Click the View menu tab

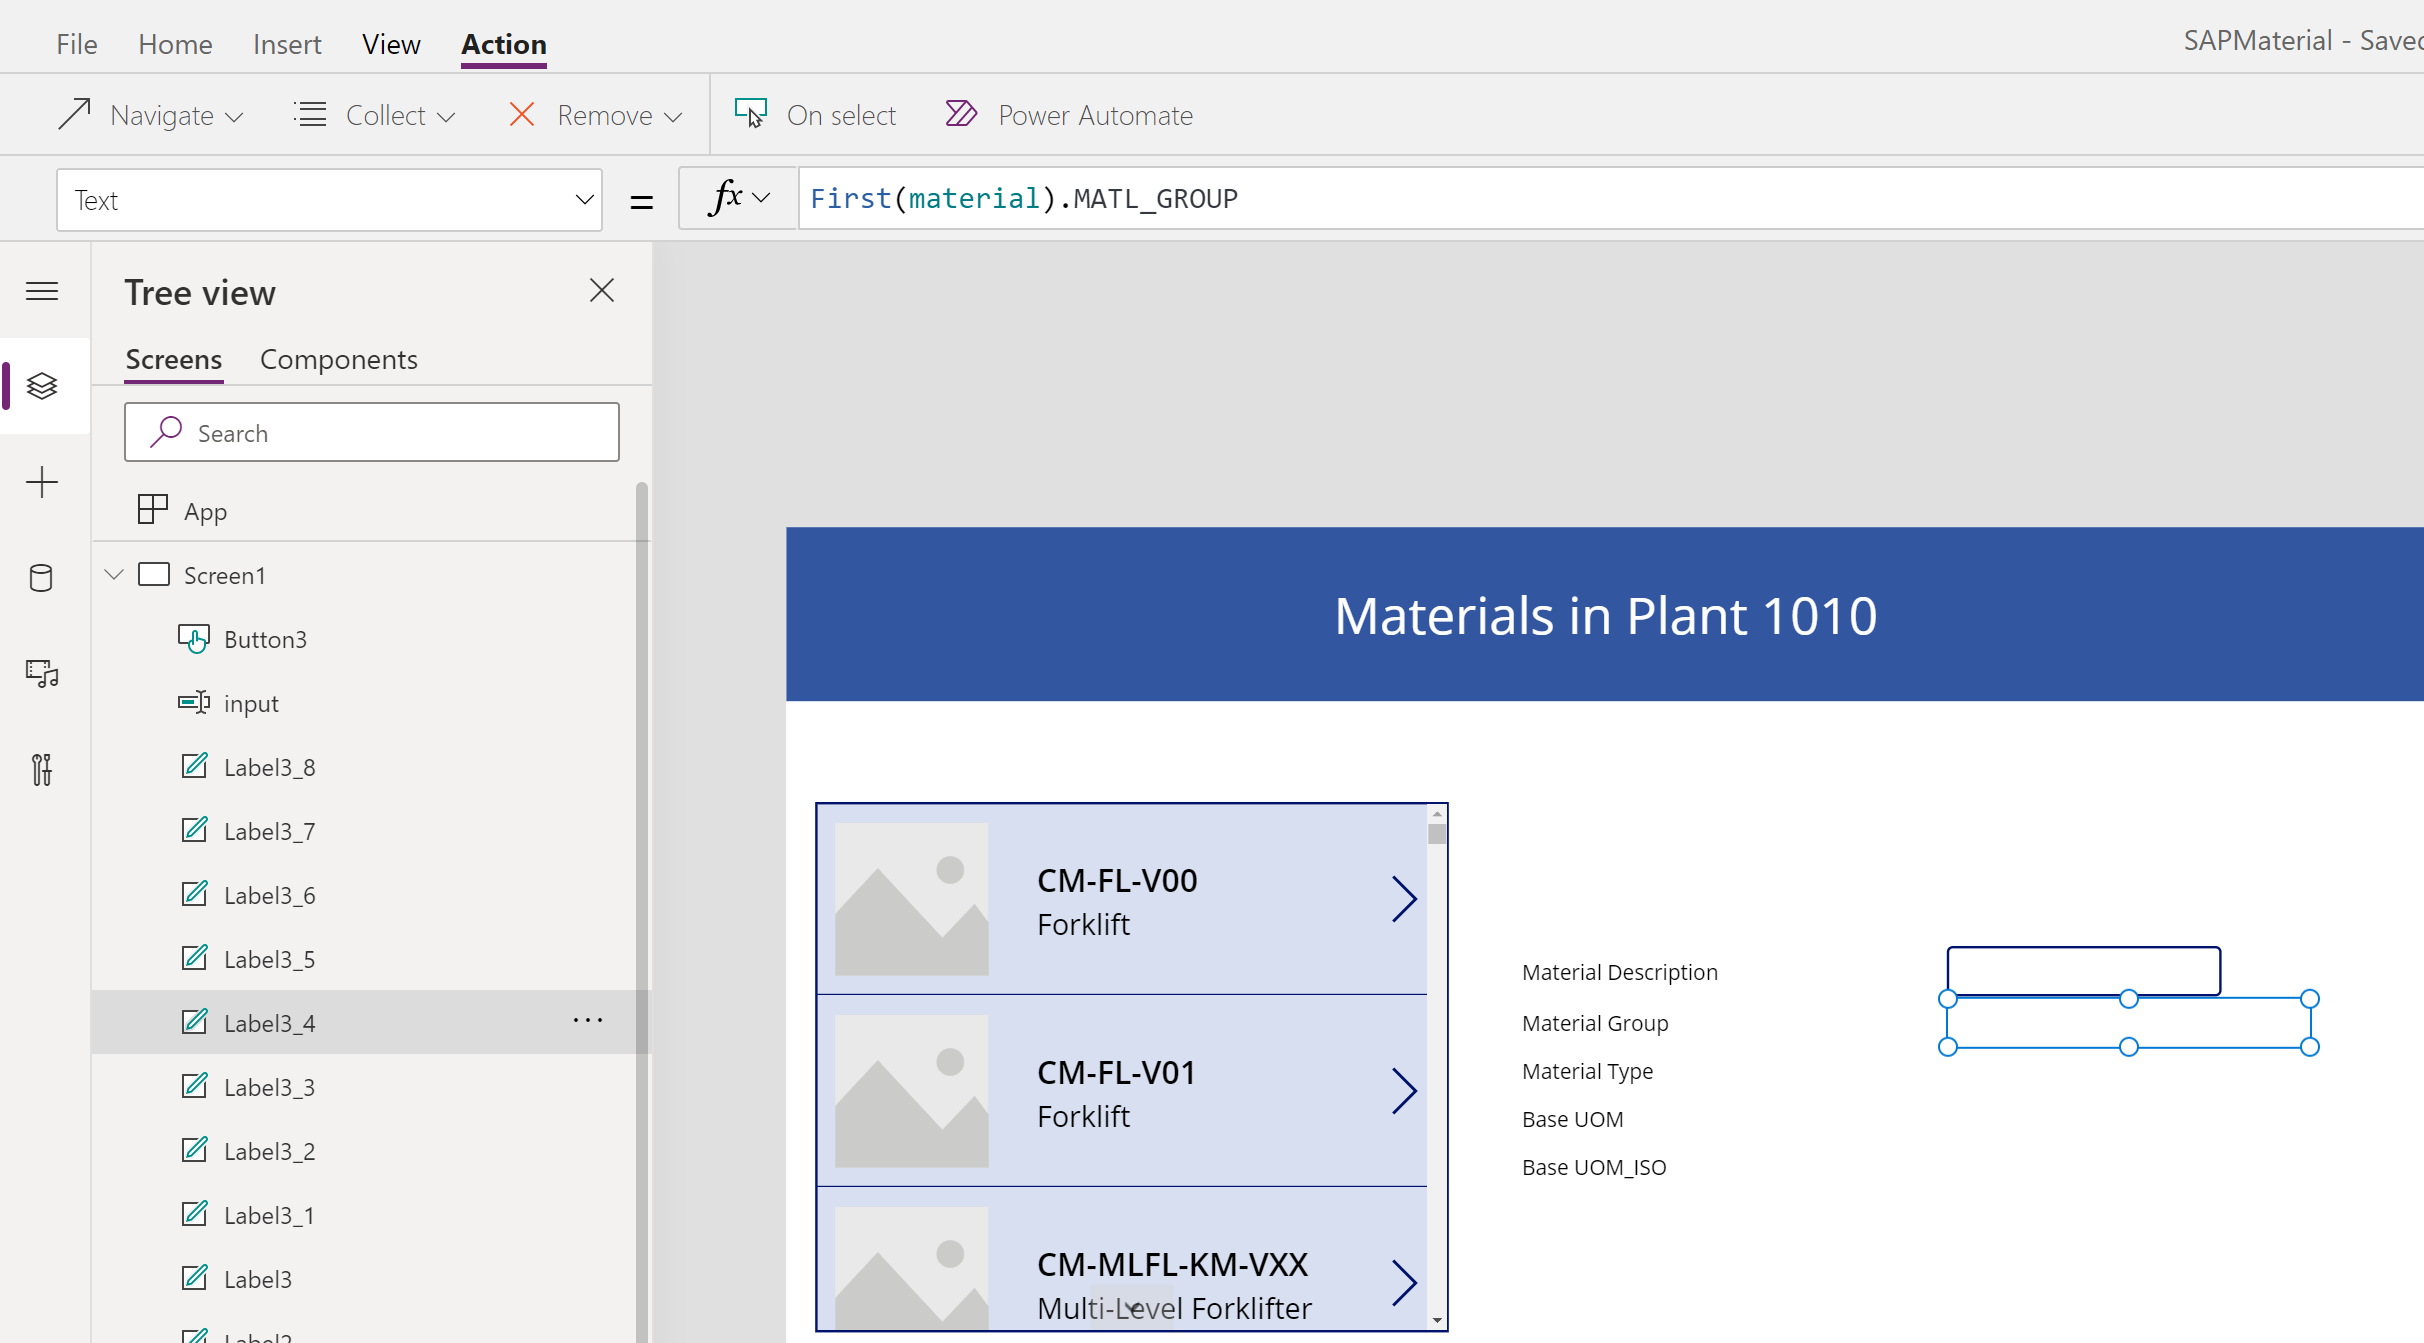[x=392, y=41]
